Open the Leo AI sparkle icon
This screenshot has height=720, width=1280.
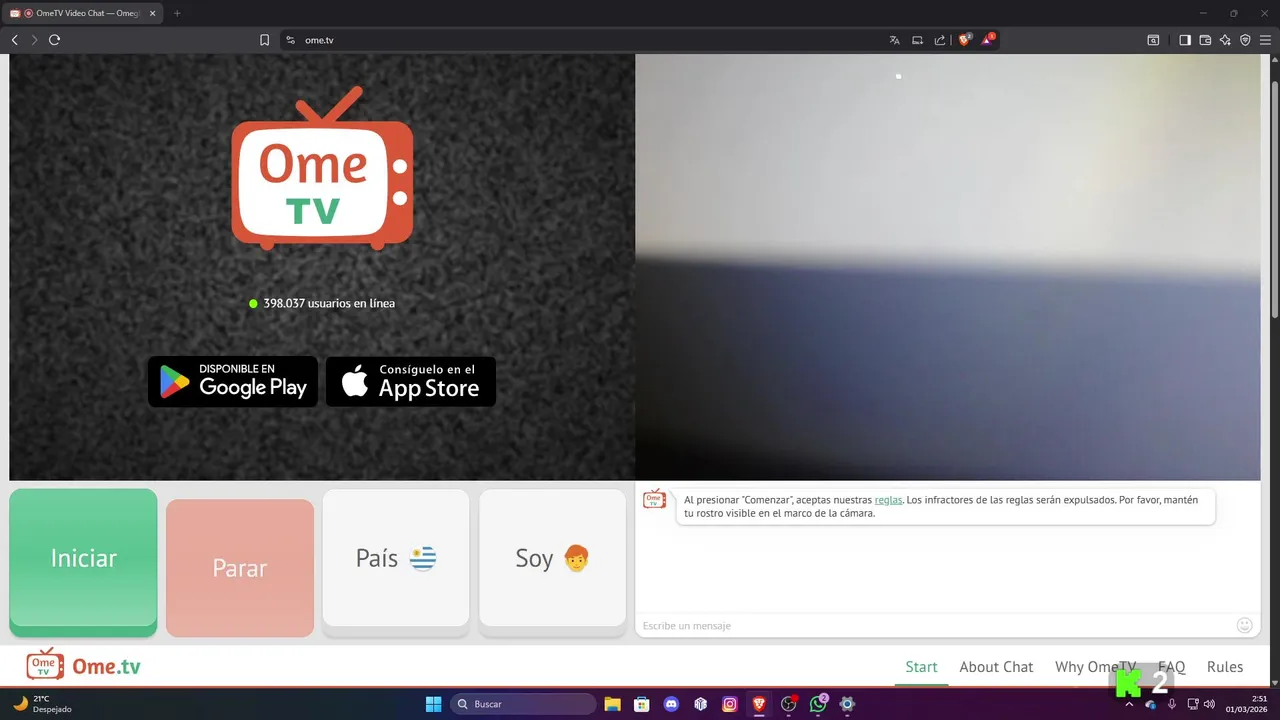pyautogui.click(x=1225, y=40)
